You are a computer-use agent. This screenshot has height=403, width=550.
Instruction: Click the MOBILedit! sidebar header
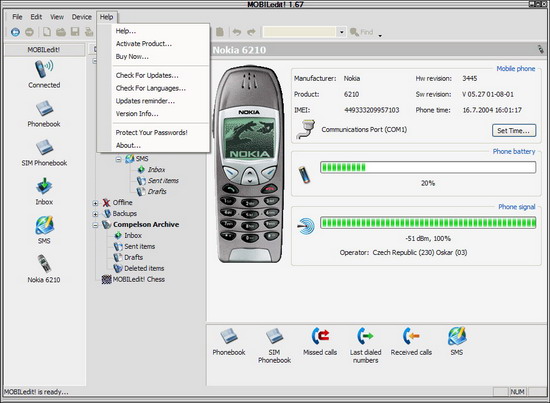[44, 49]
